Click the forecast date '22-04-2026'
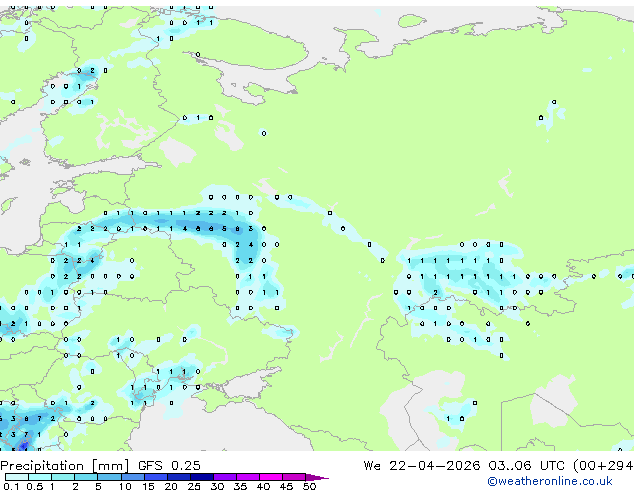Viewport: 634px width, 490px height. [x=435, y=466]
